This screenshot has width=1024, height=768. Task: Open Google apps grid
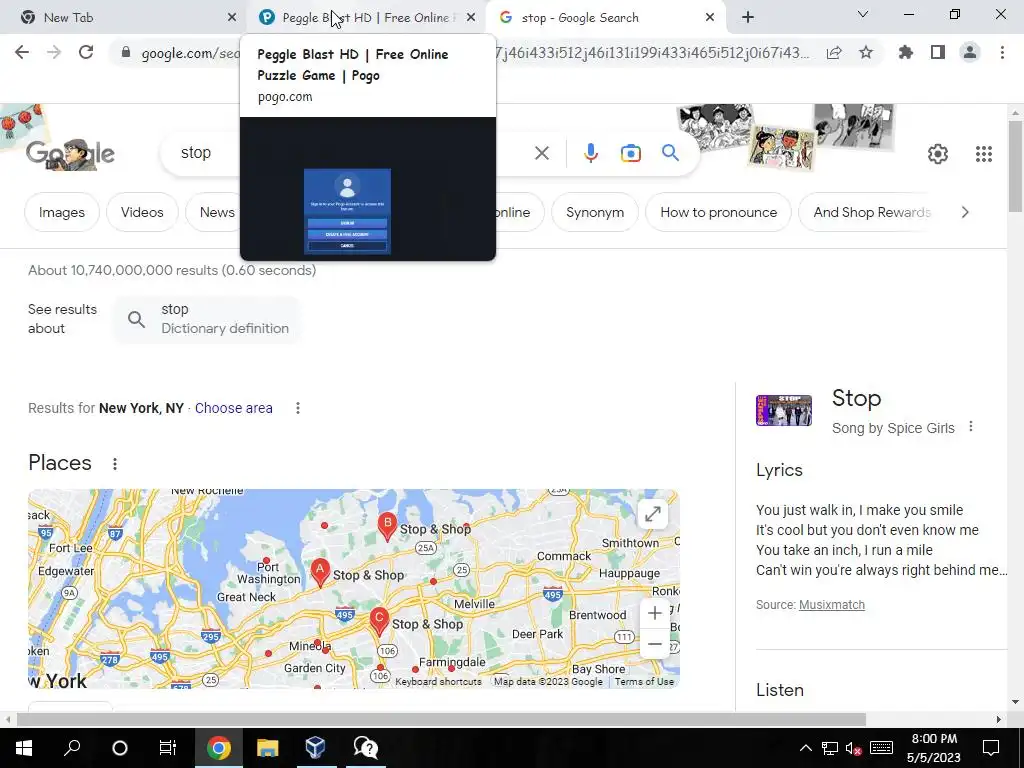984,154
